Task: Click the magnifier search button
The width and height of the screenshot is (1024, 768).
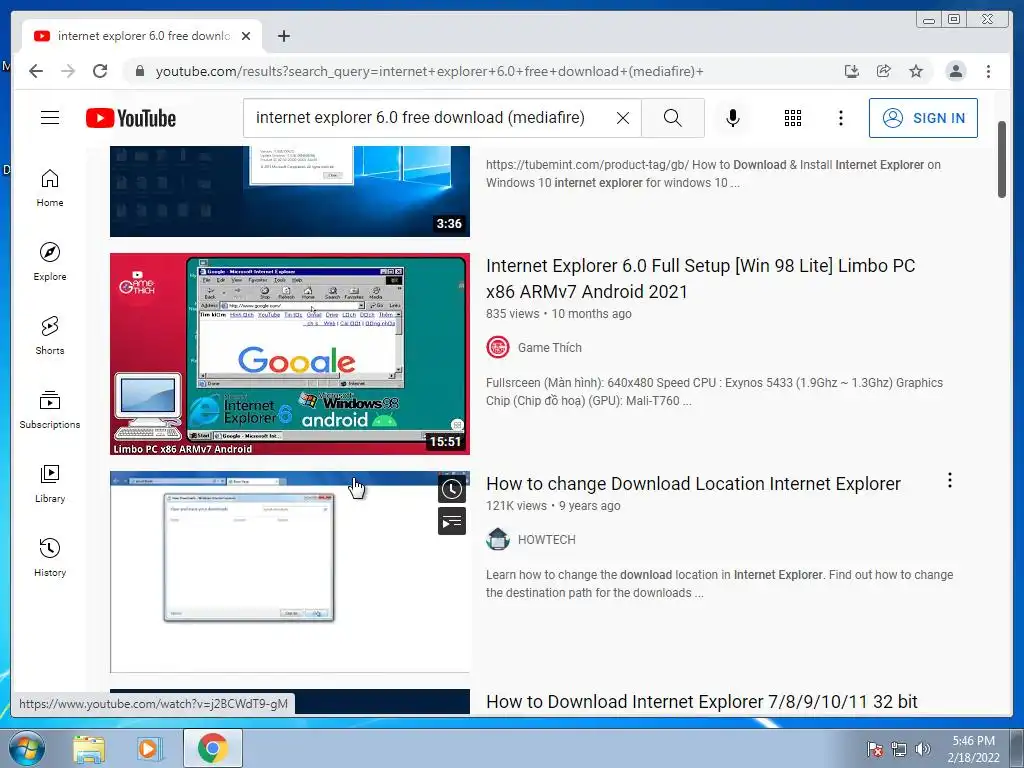Action: (673, 118)
